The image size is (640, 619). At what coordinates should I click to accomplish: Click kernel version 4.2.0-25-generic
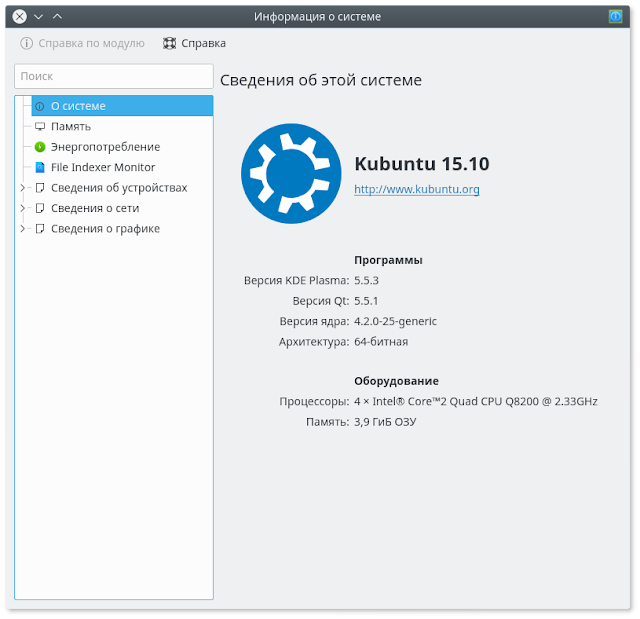[395, 321]
